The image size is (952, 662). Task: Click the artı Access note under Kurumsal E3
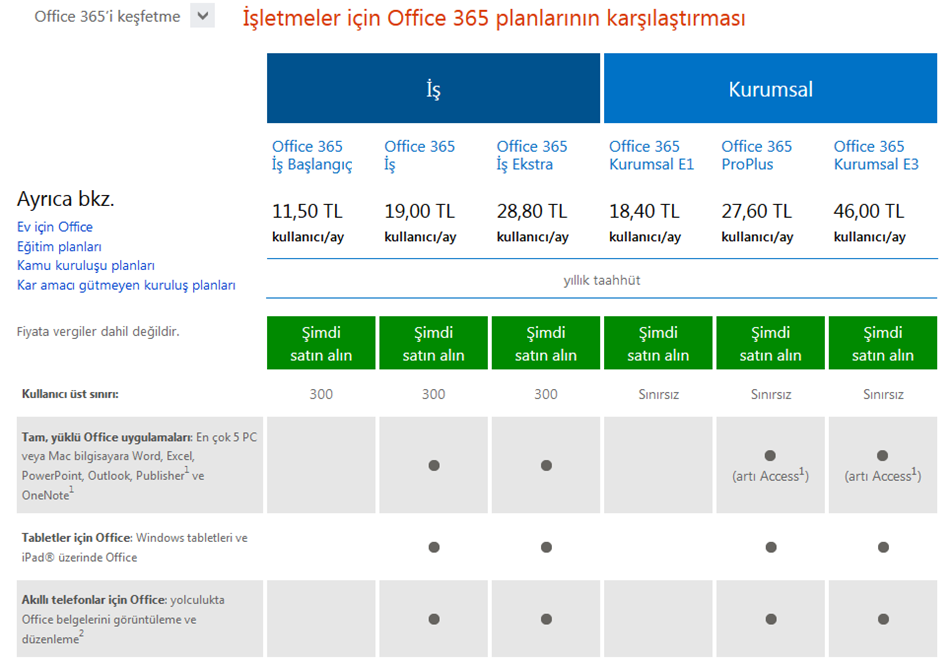point(883,476)
